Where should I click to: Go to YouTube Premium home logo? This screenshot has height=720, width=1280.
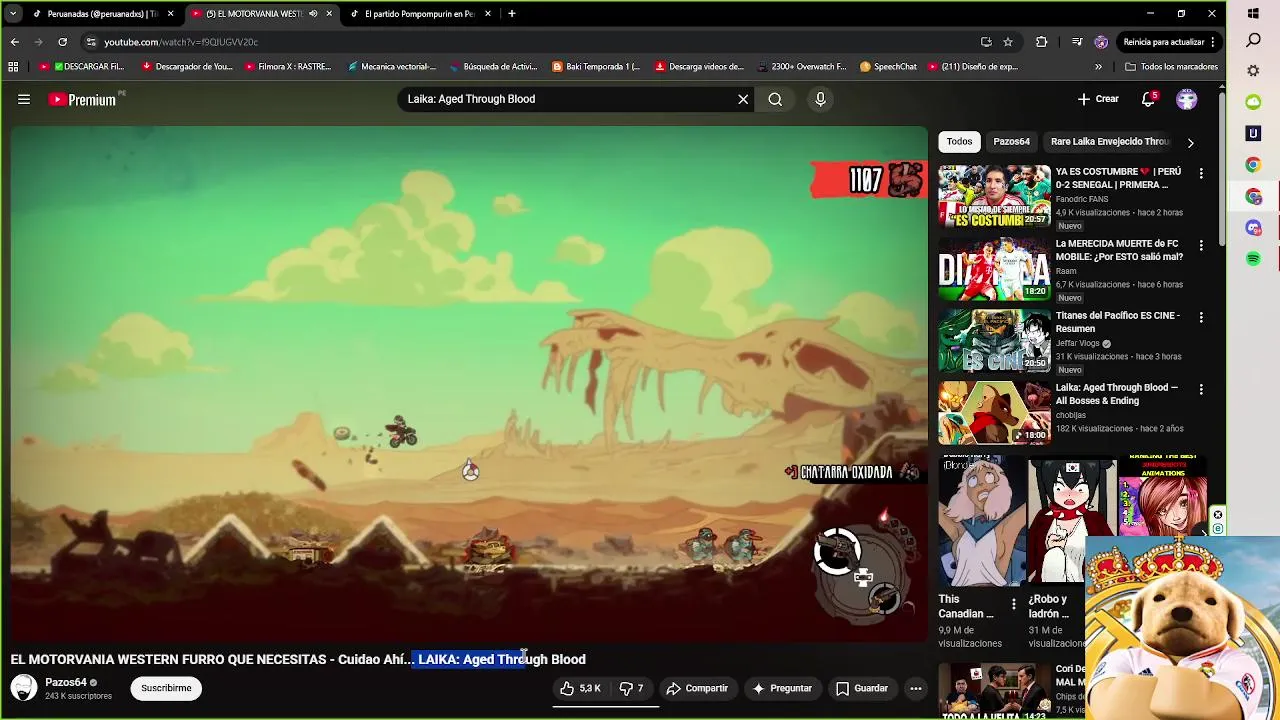[82, 99]
